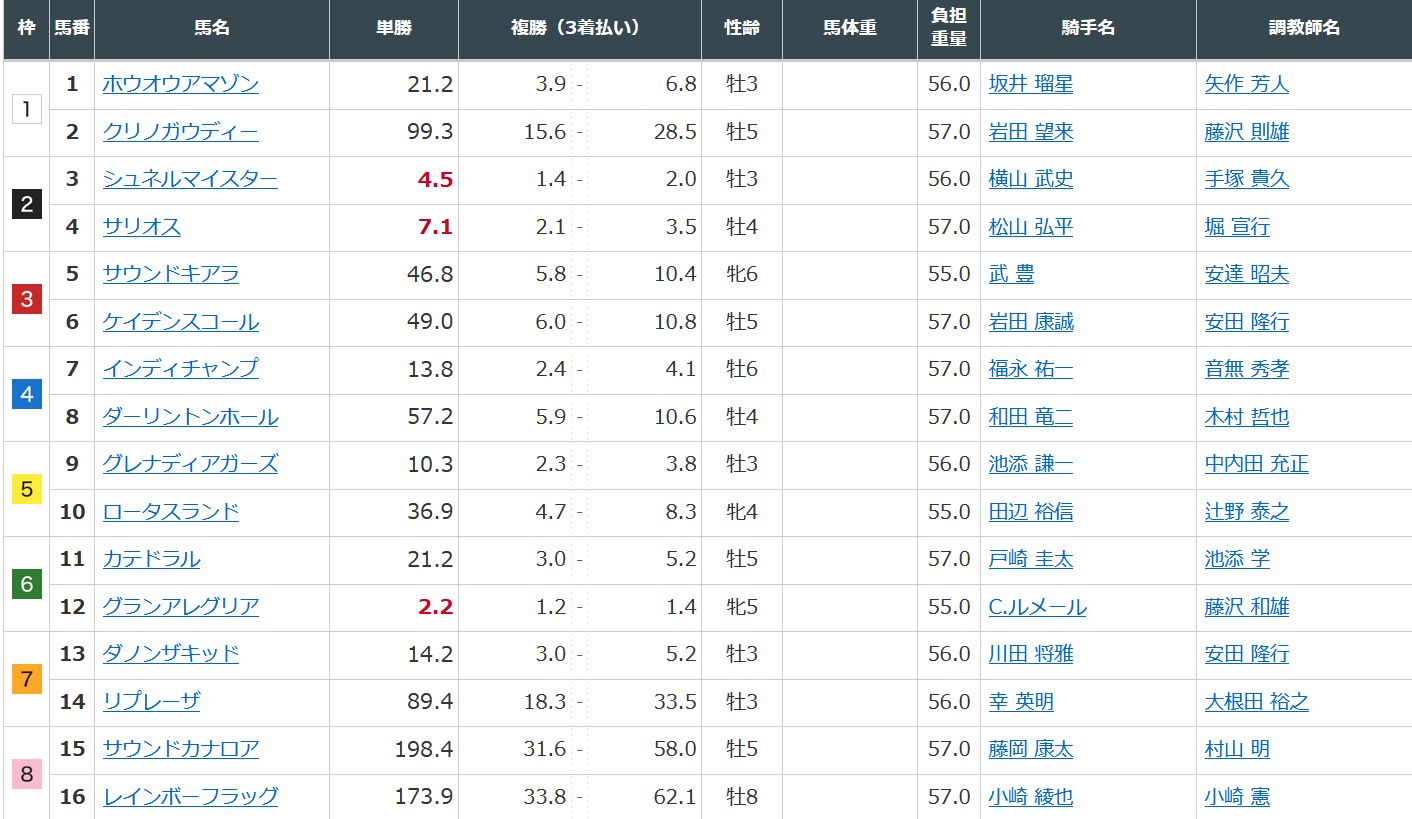
Task: Click the グランアレグリア horse name
Action: (180, 607)
